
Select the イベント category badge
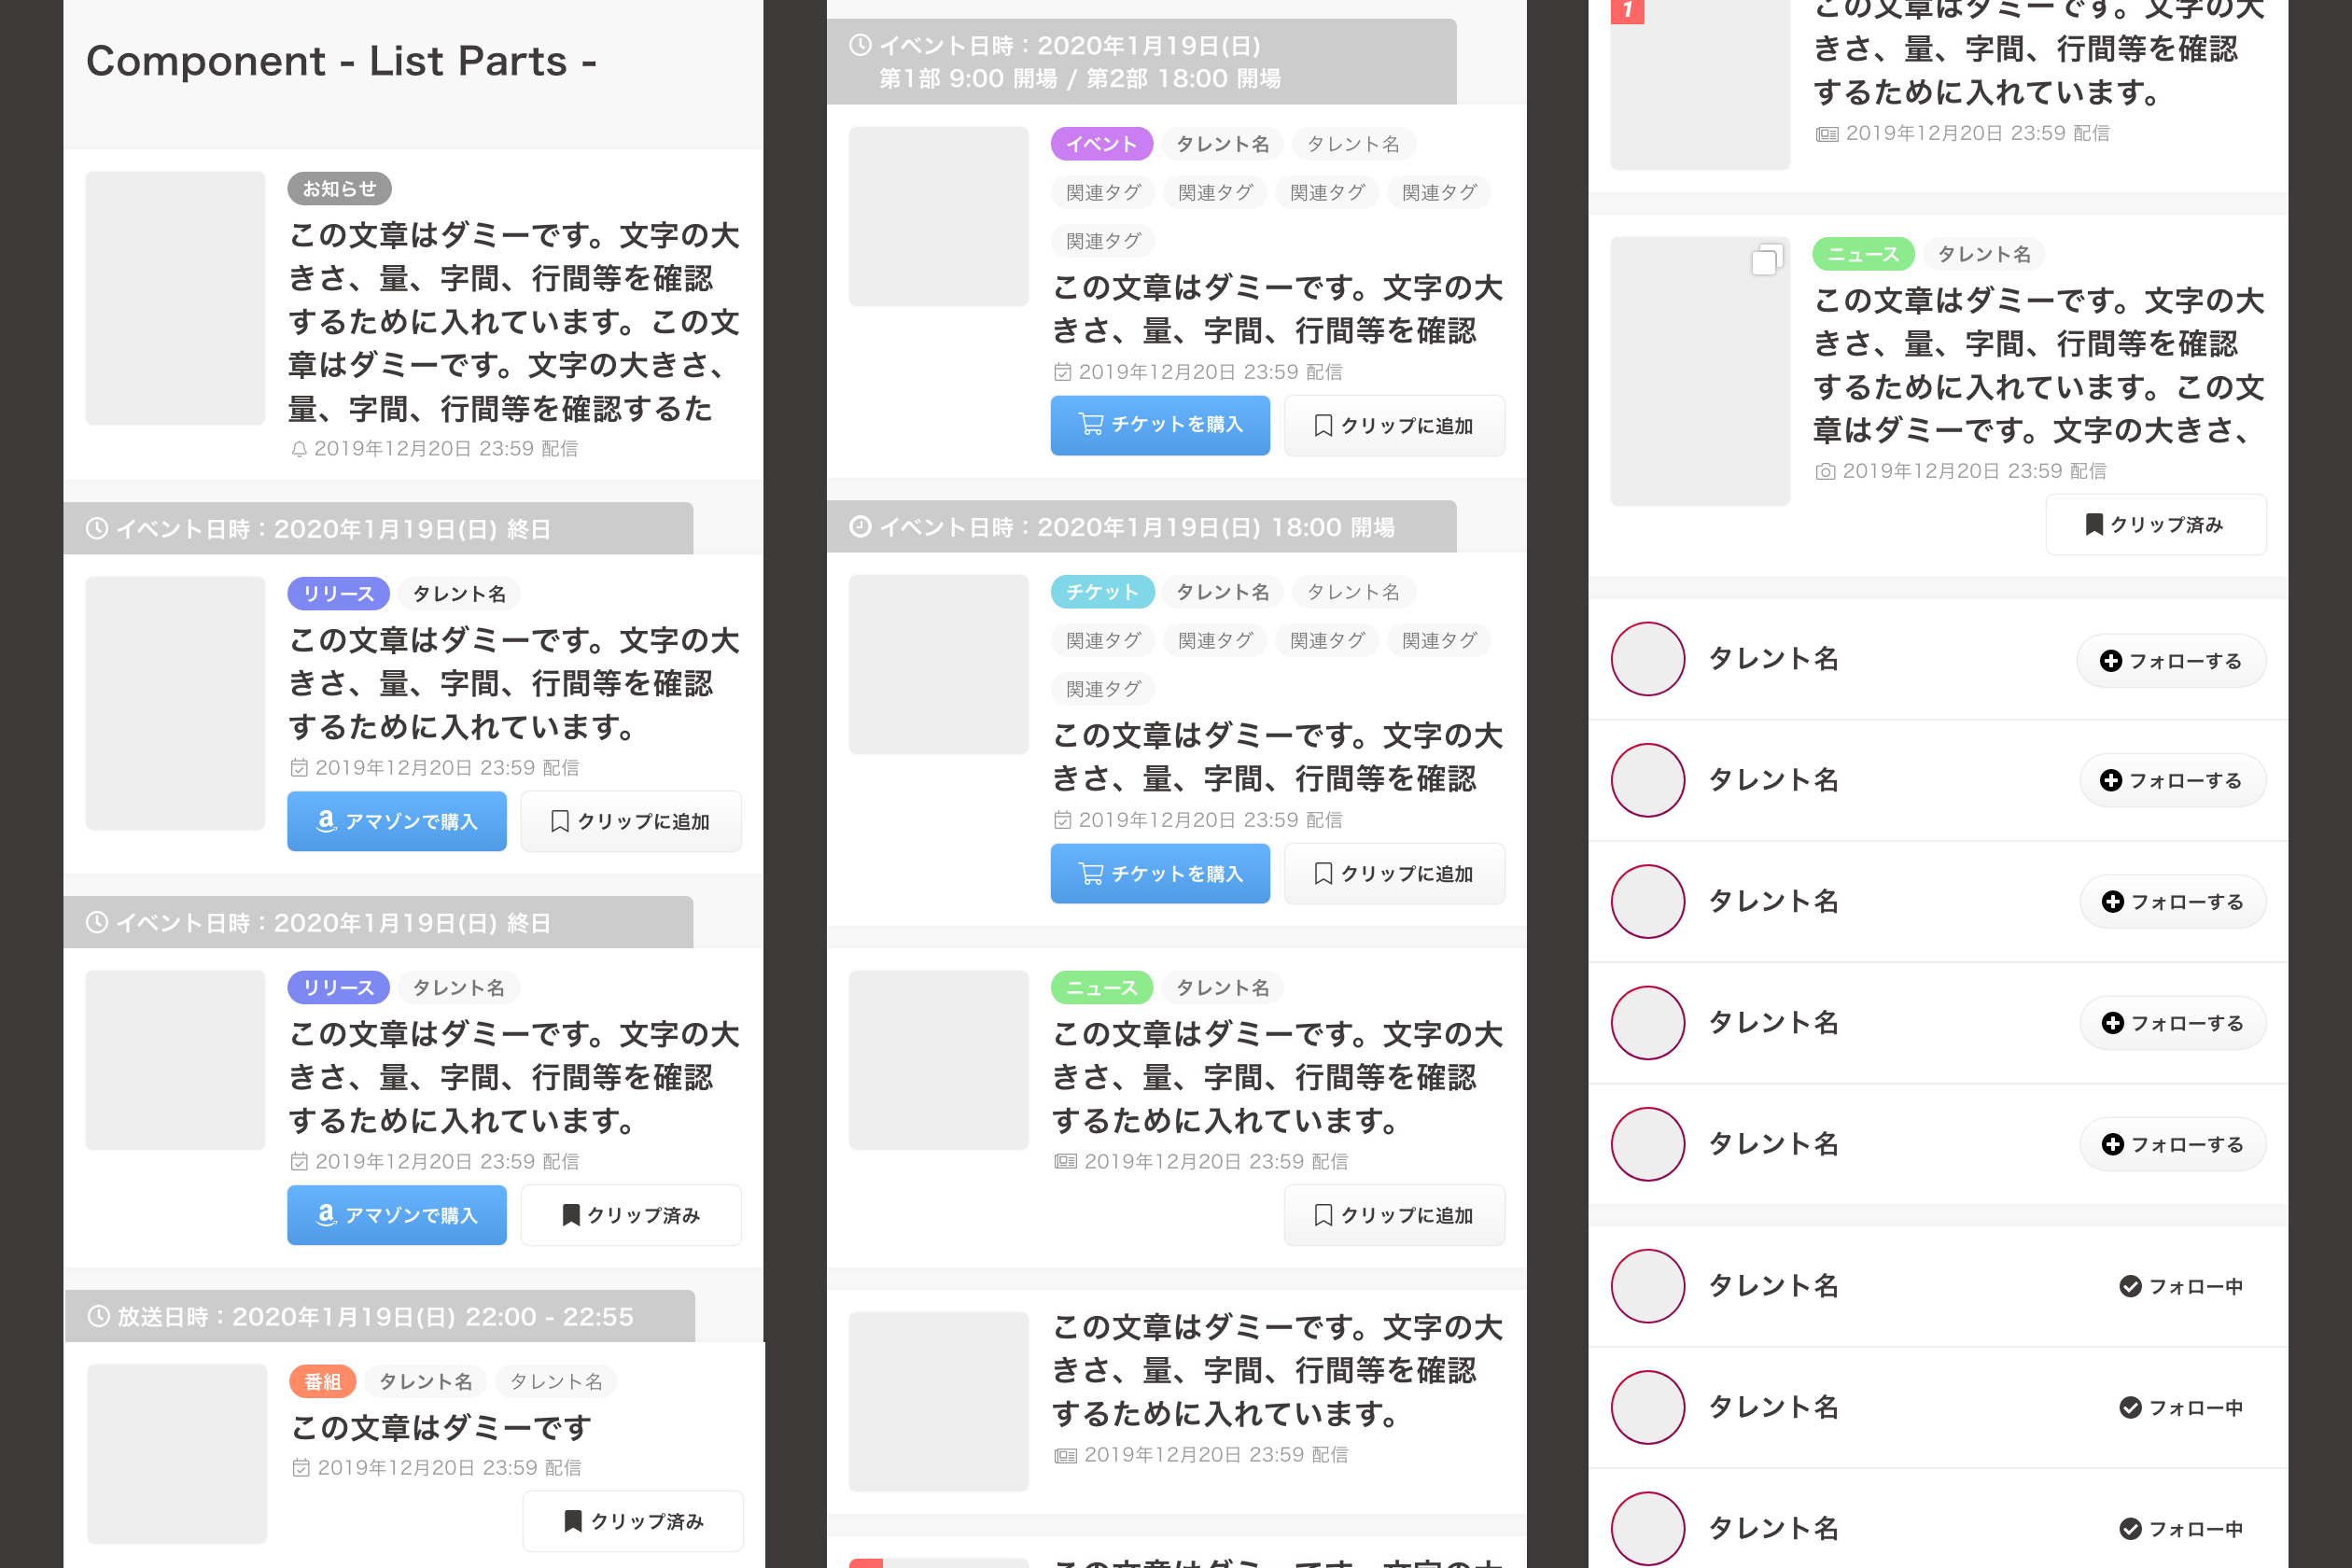pos(1101,143)
